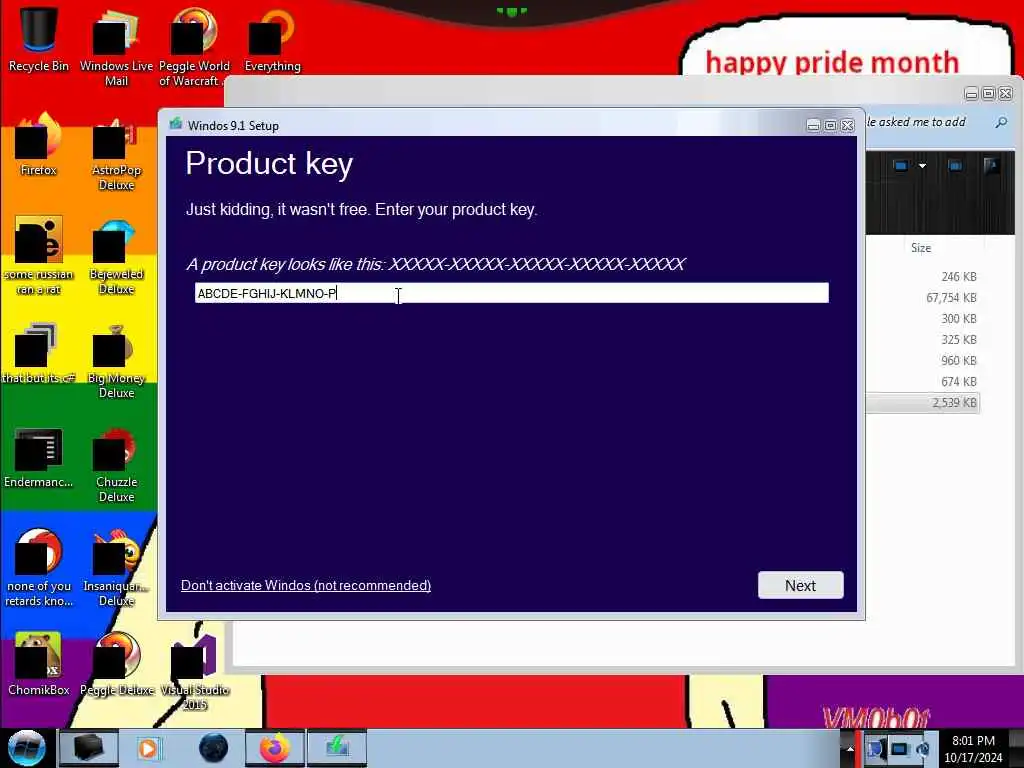
Task: Maximize the Windos 9.1 Setup window
Action: click(830, 125)
